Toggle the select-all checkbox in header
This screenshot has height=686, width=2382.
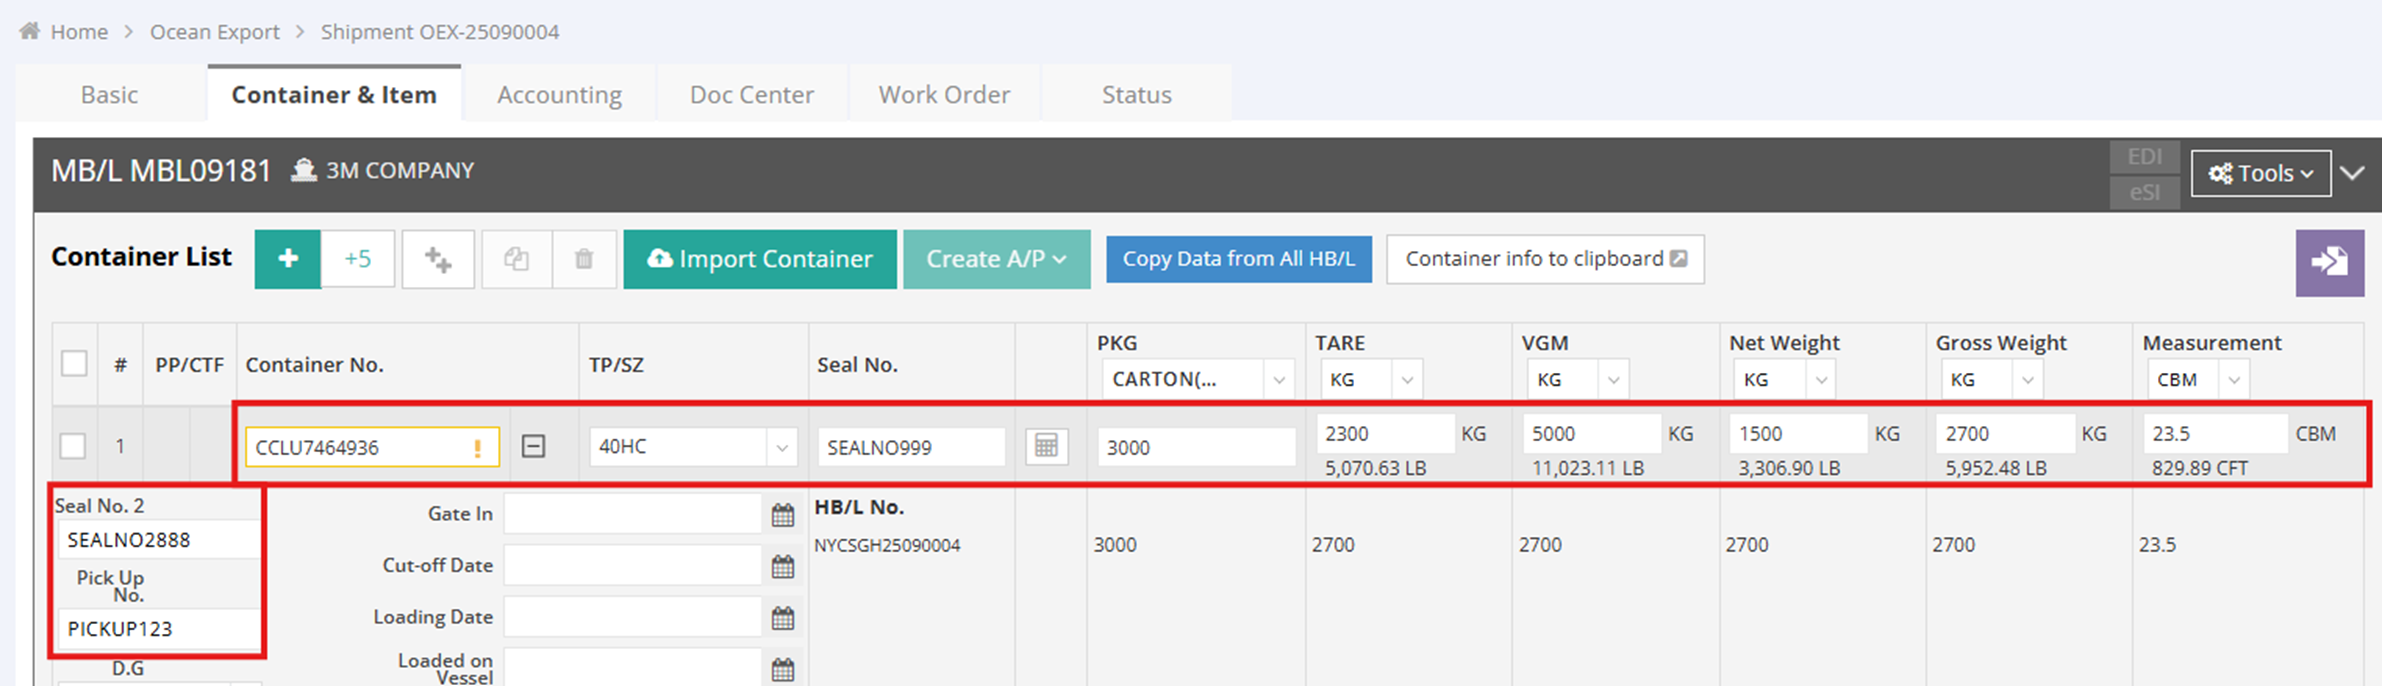coord(74,363)
